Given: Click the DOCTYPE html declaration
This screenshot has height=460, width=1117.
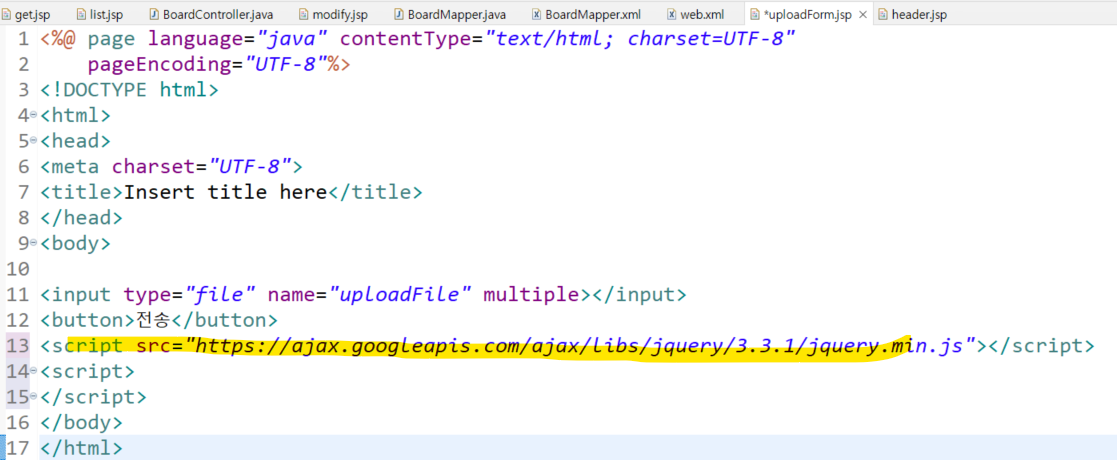Looking at the screenshot, I should point(129,90).
